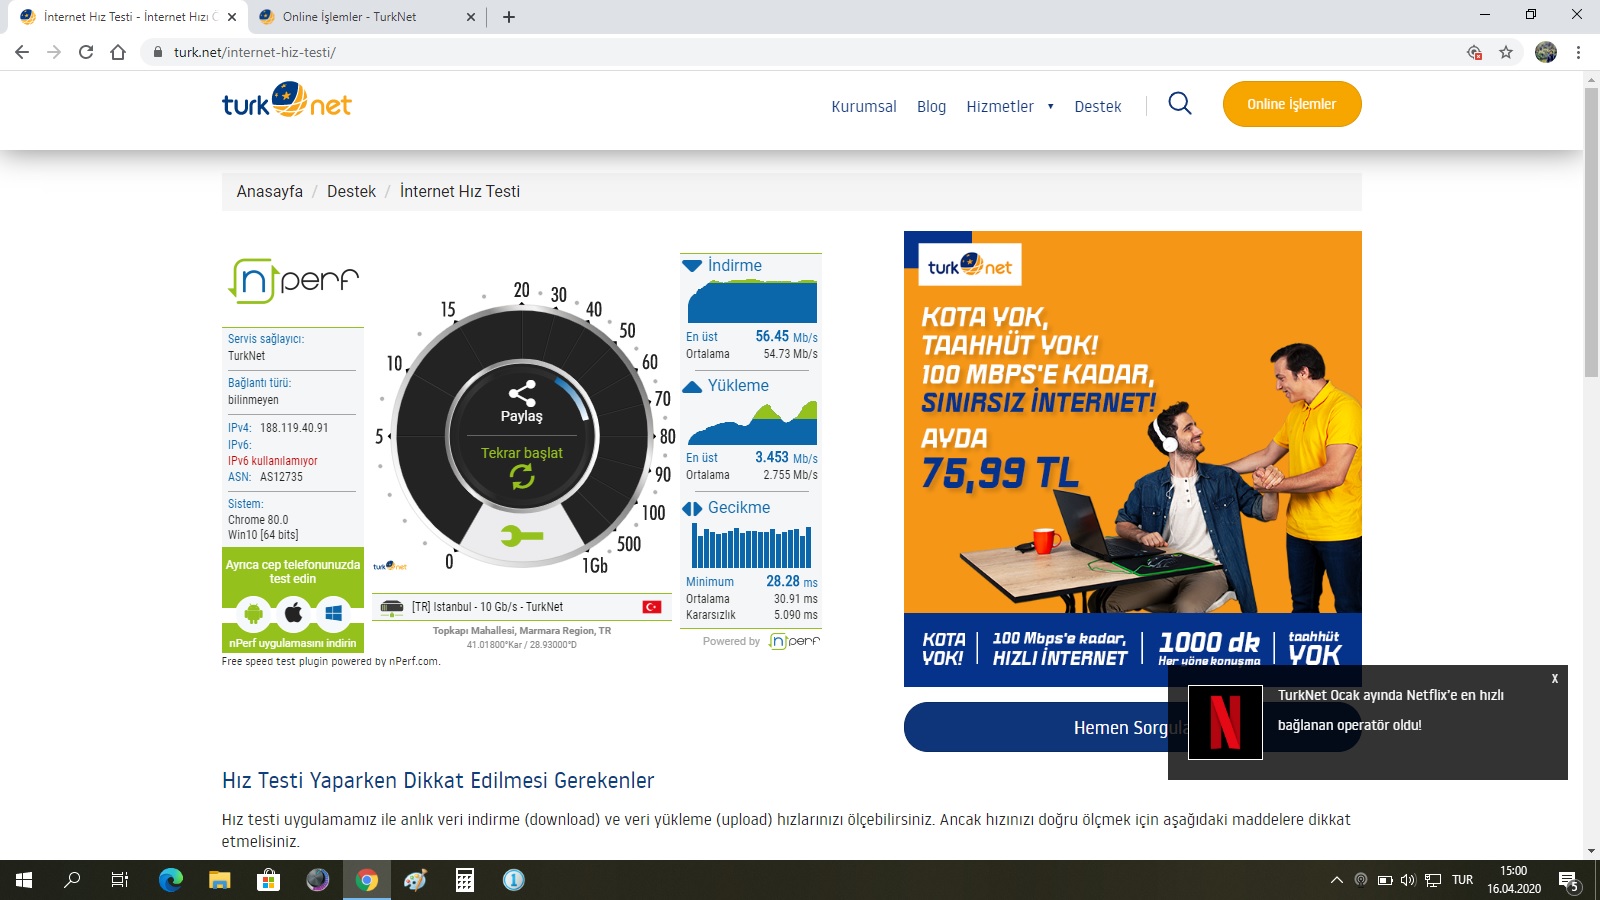Viewport: 1600px width, 900px height.
Task: Open Windows taskbar search
Action: click(x=72, y=880)
